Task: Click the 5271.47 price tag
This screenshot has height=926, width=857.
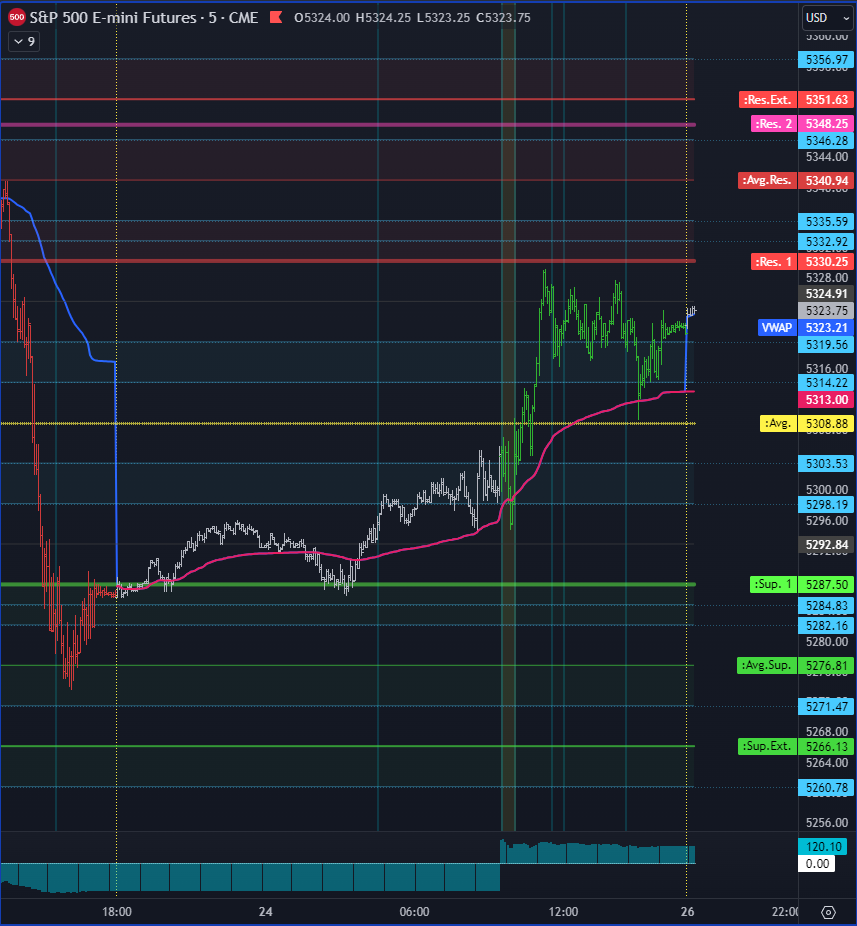Action: [826, 706]
